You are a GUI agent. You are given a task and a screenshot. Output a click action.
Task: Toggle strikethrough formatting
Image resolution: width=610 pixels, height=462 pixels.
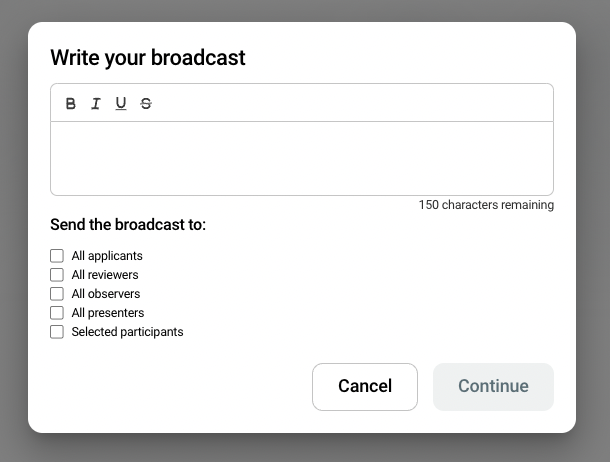(146, 103)
